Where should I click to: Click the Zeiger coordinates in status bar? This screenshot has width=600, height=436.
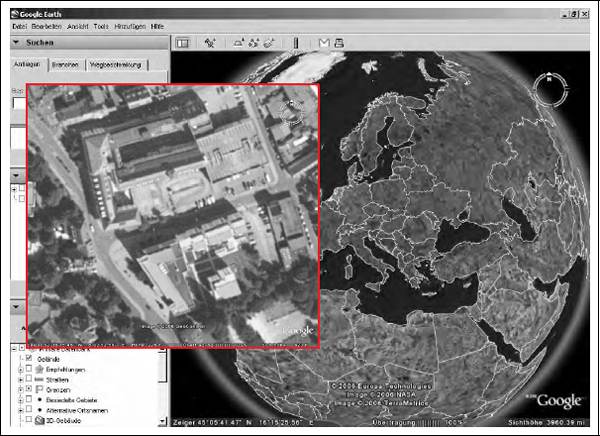[243, 422]
